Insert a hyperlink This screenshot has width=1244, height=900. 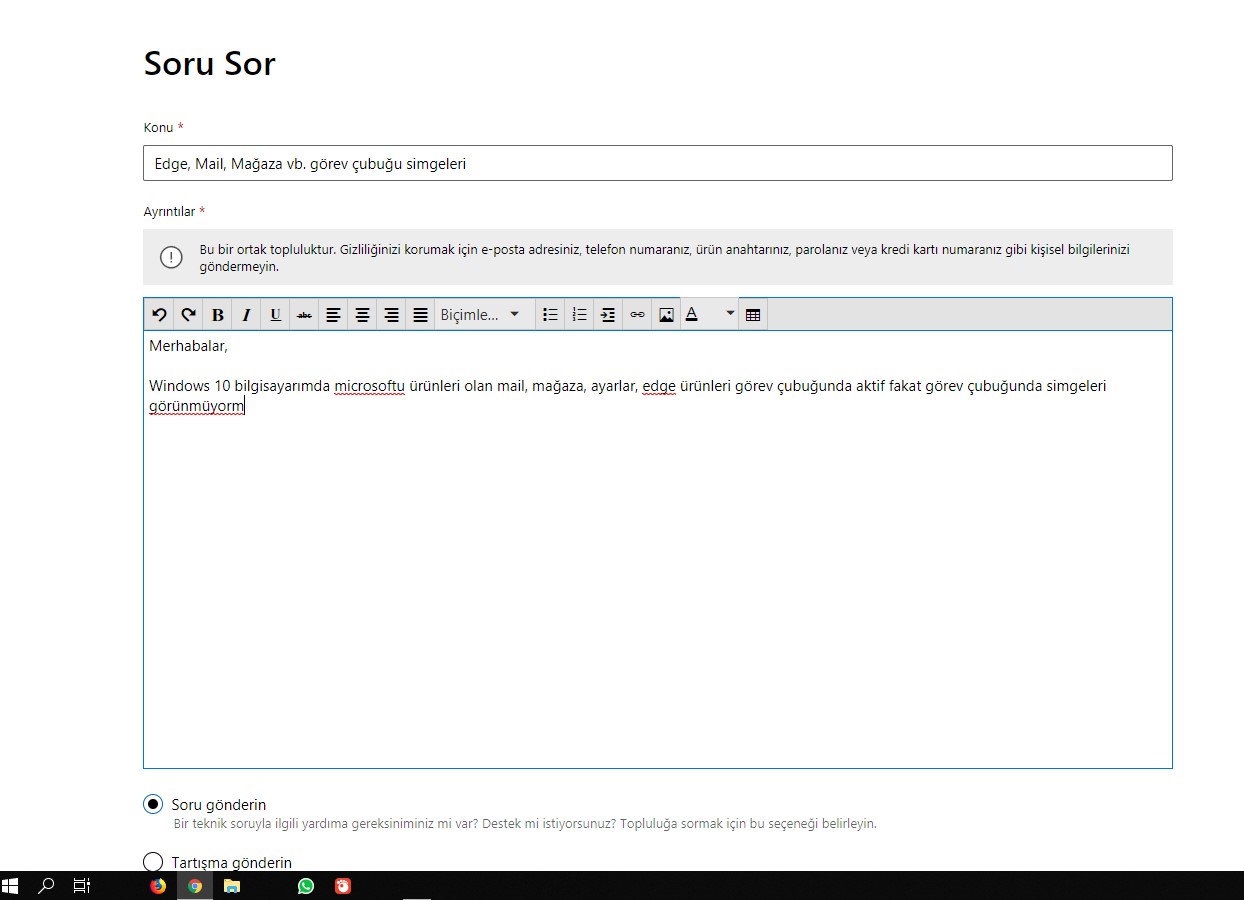click(x=637, y=315)
